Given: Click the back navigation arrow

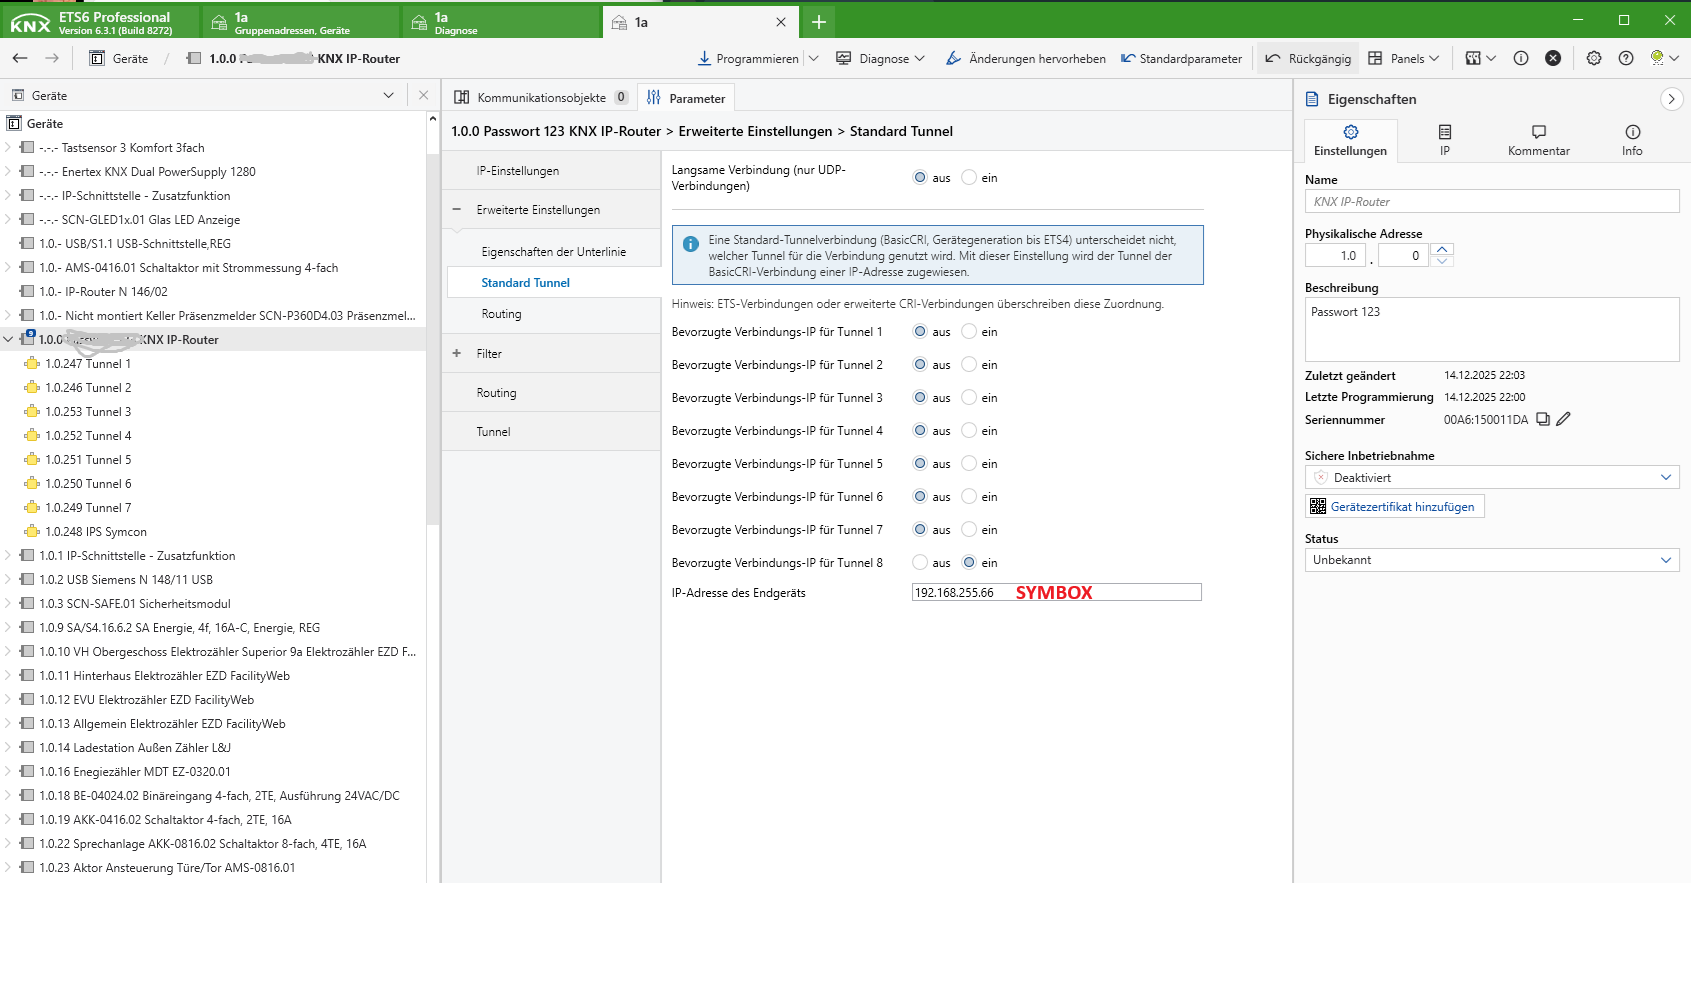Looking at the screenshot, I should (20, 59).
